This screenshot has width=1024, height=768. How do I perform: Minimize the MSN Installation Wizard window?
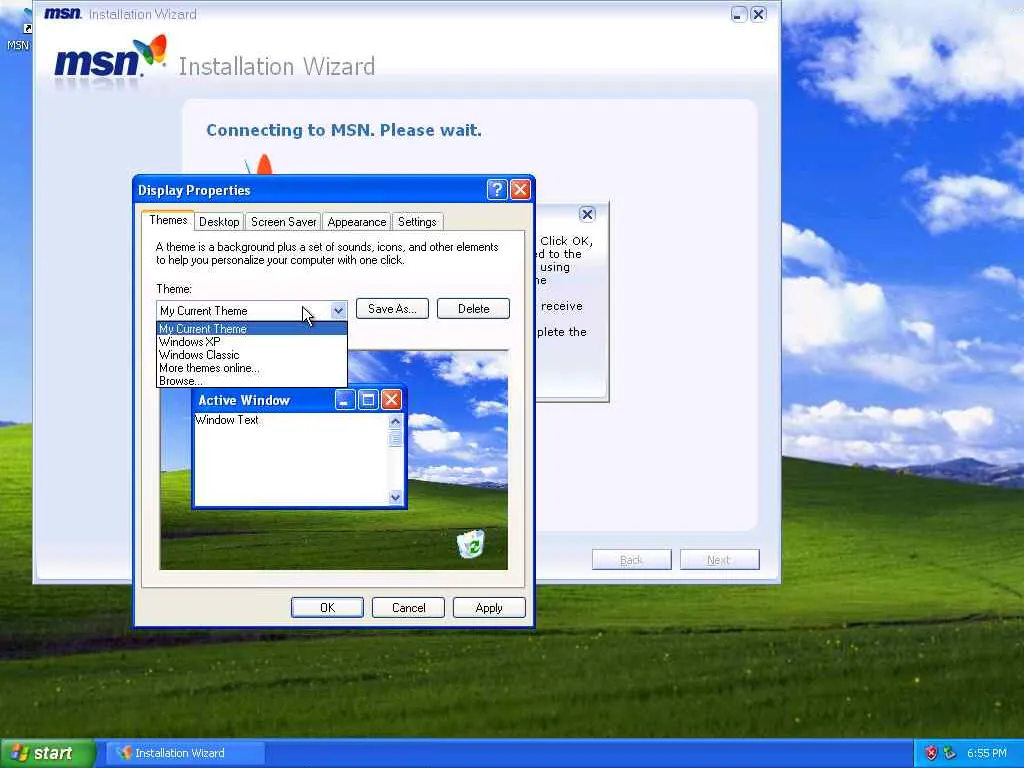739,14
